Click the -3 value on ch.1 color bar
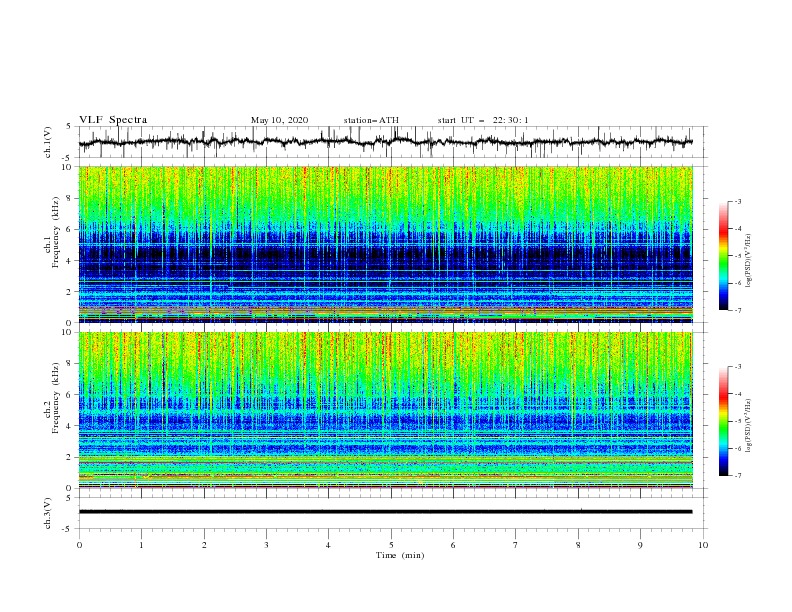The width and height of the screenshot is (792, 612). pos(738,201)
